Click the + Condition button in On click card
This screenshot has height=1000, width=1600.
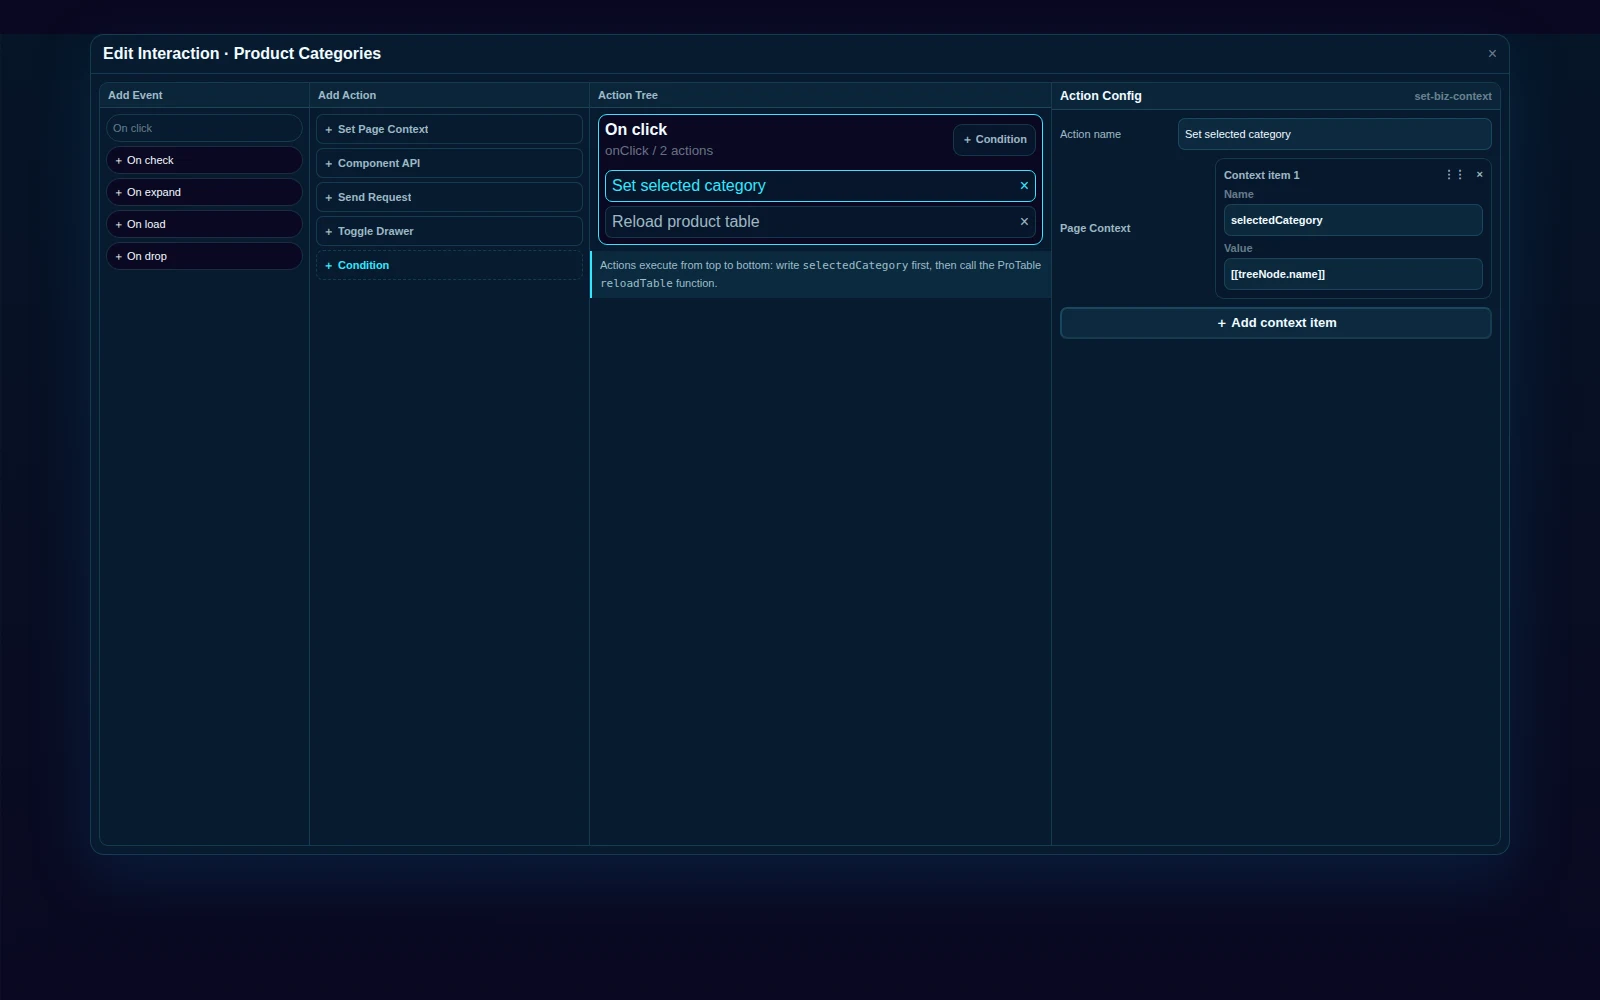point(995,140)
